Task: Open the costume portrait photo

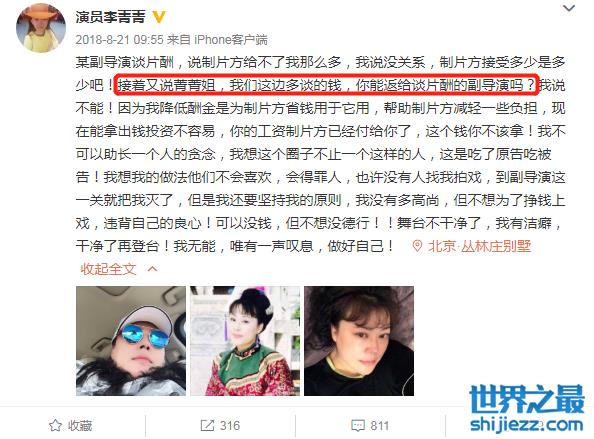Action: (245, 341)
